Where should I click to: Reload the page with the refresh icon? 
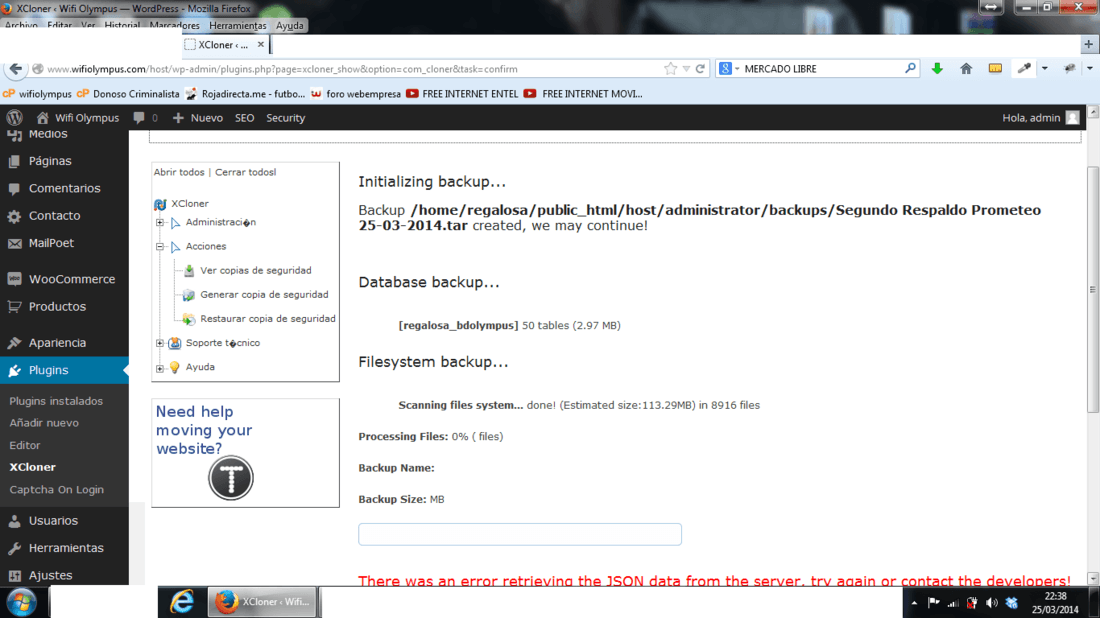pyautogui.click(x=700, y=69)
